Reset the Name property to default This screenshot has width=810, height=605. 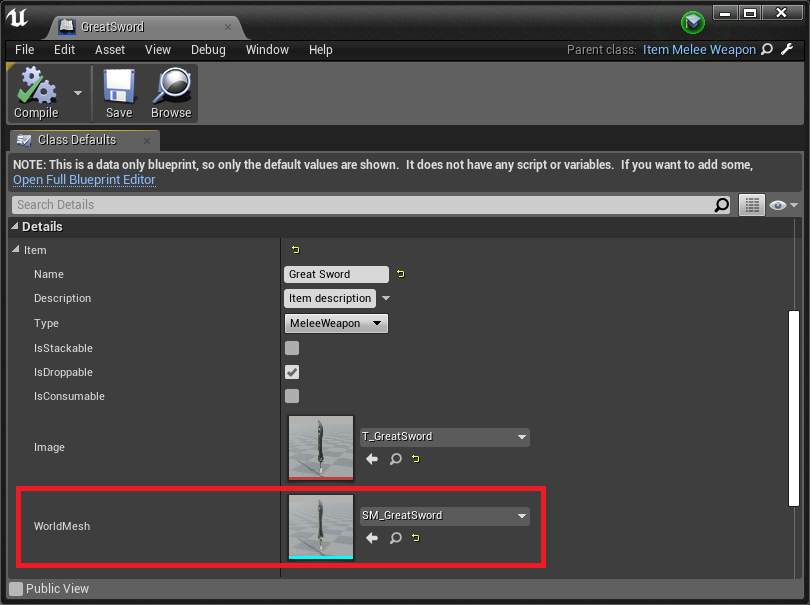401,274
